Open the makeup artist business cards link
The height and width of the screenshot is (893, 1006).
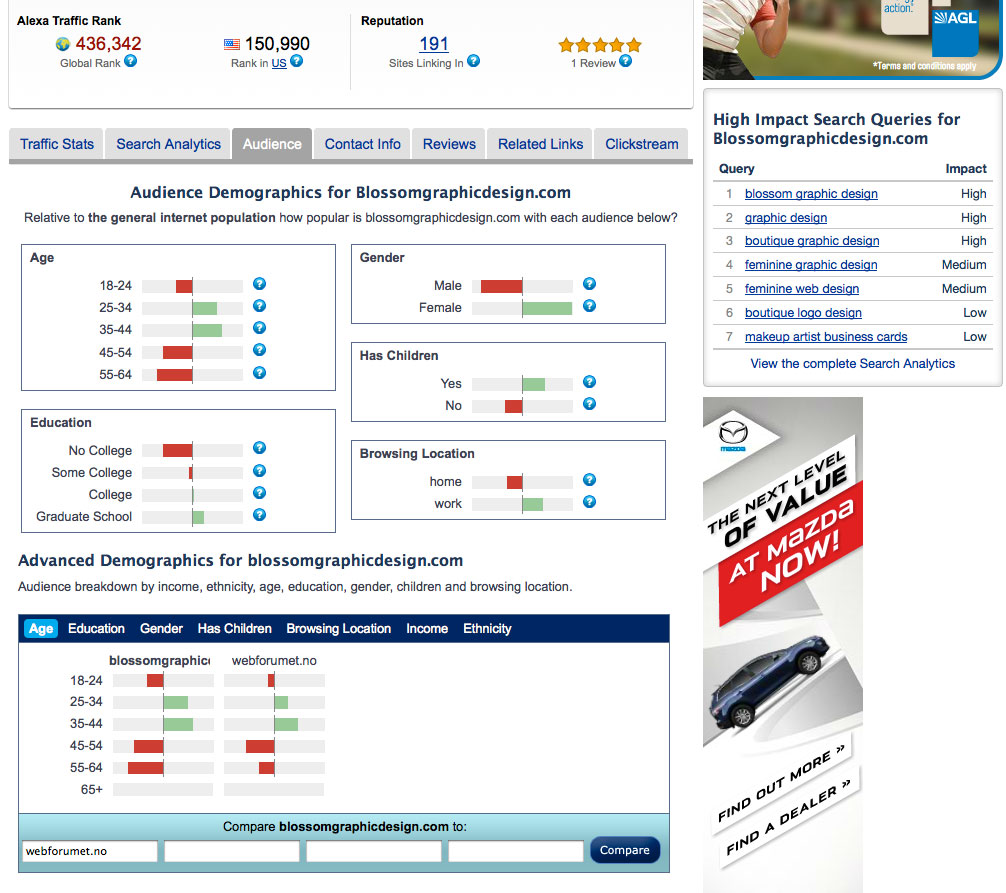point(826,337)
